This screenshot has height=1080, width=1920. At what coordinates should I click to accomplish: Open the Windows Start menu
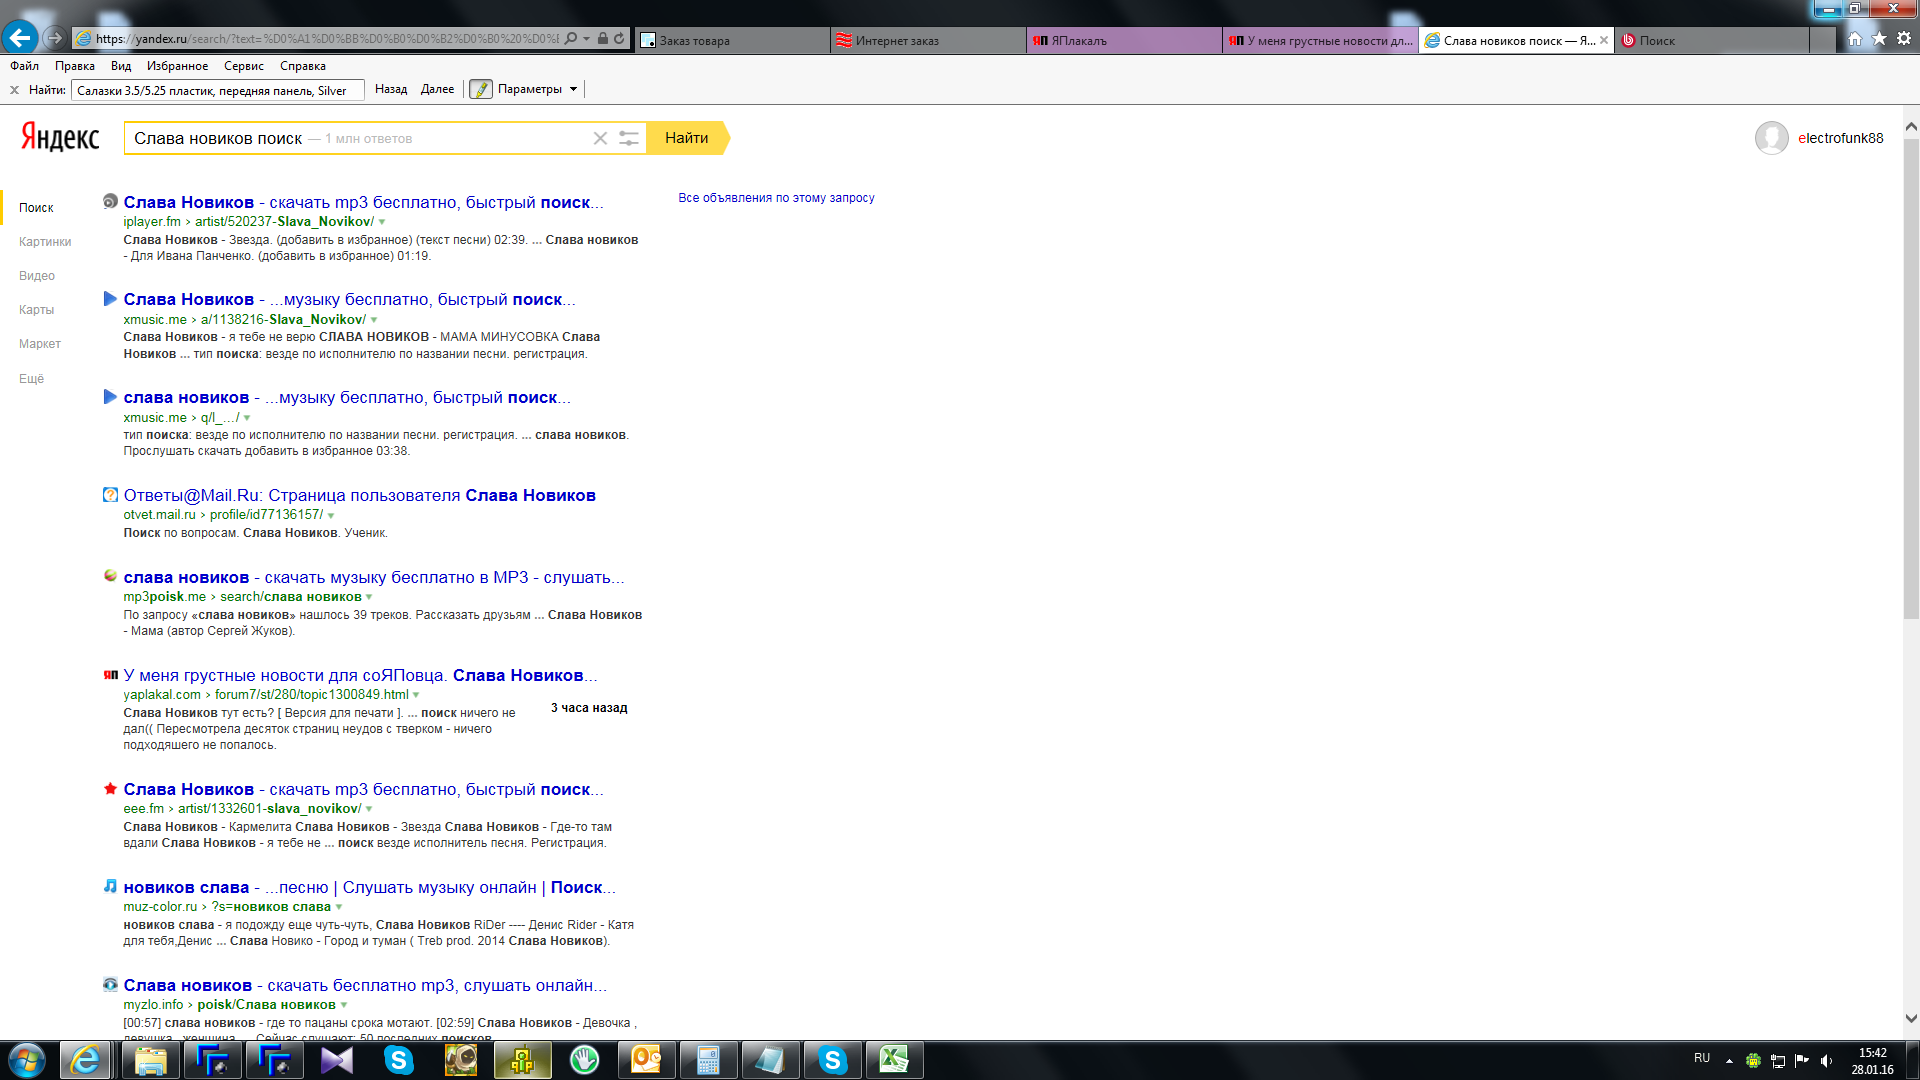point(27,1060)
